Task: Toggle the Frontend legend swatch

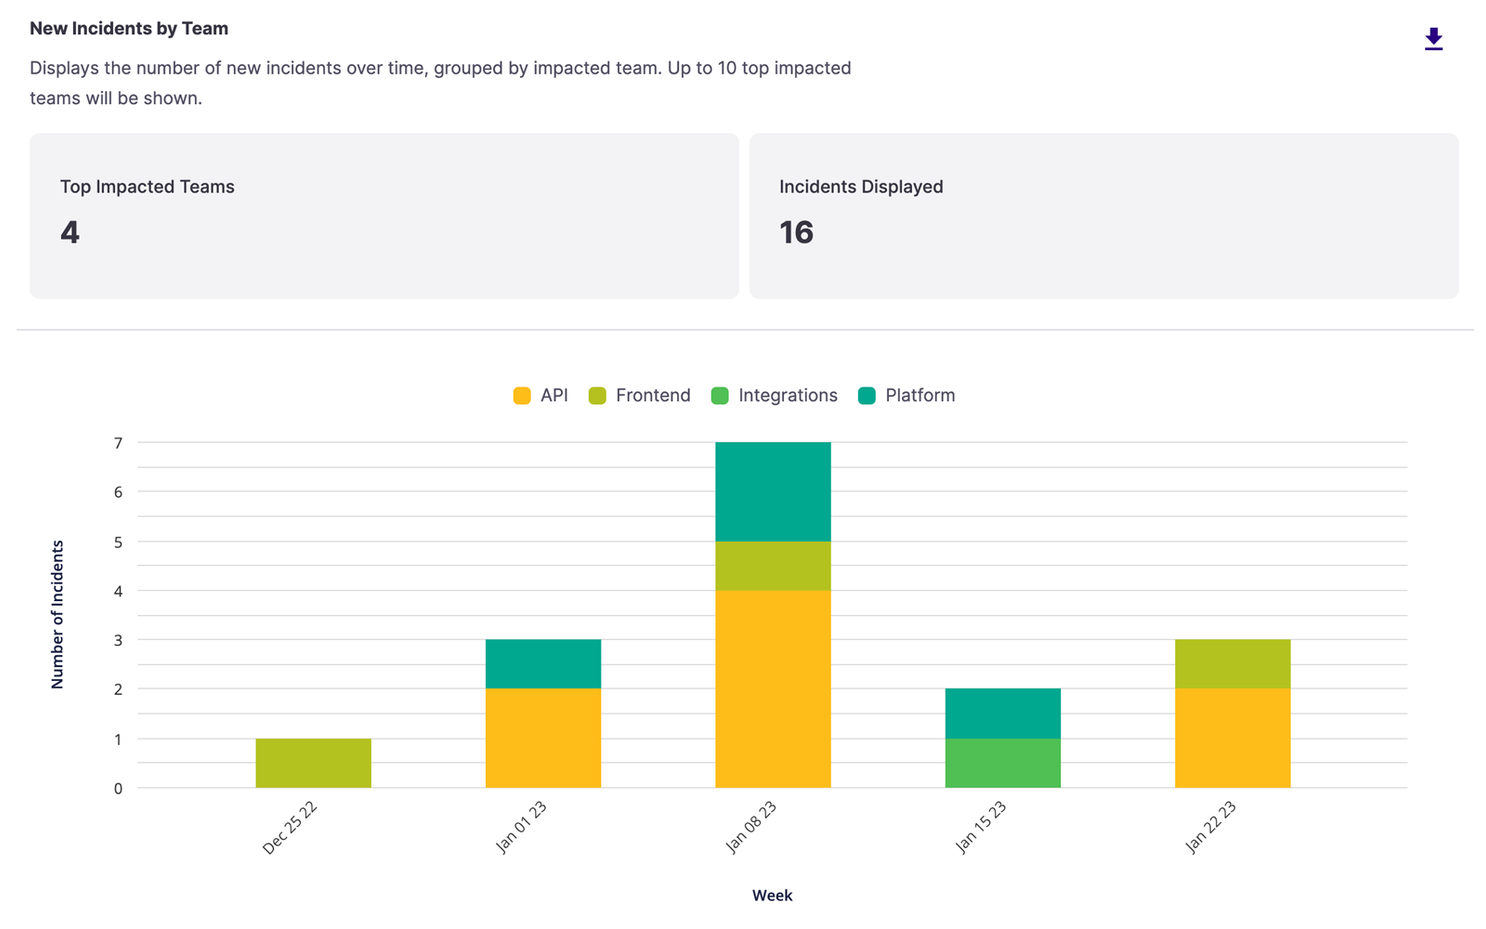Action: click(598, 396)
